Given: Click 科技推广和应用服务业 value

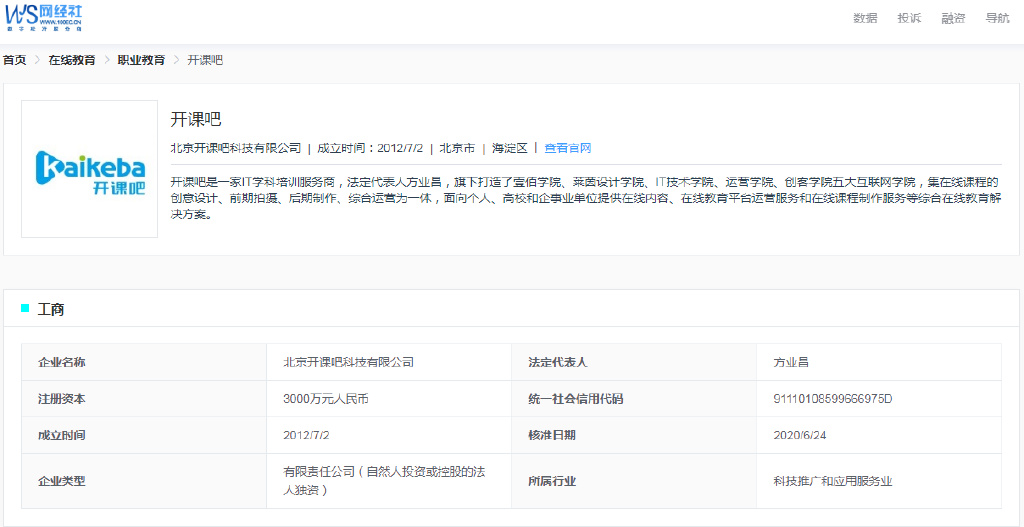Looking at the screenshot, I should pos(833,482).
